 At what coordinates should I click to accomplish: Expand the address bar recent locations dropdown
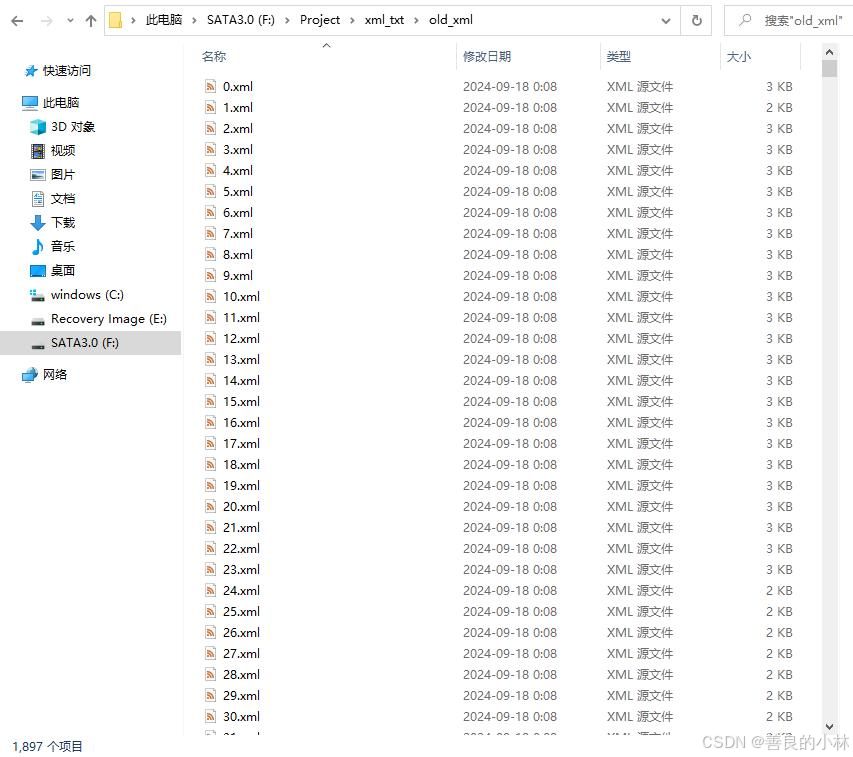coord(666,19)
